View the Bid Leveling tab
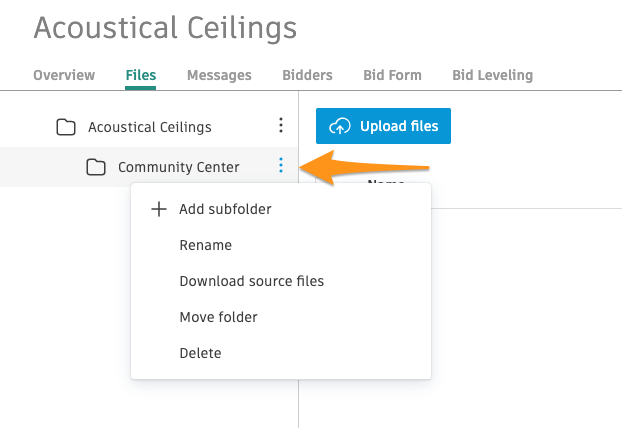The width and height of the screenshot is (622, 428). click(492, 75)
